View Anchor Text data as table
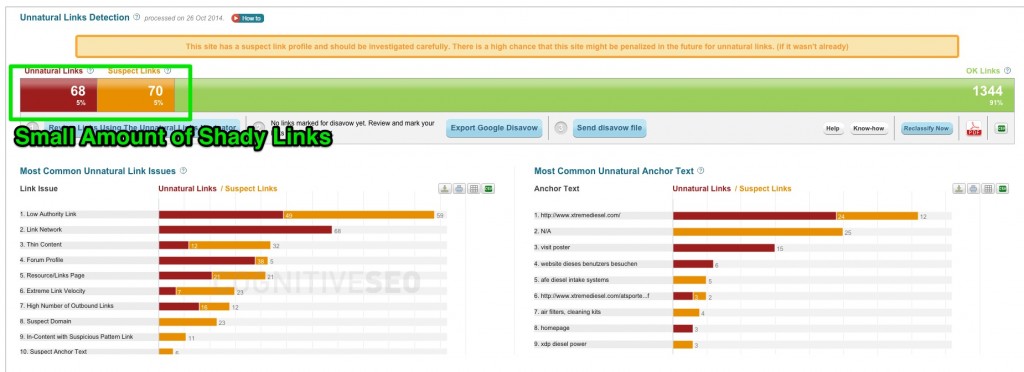The width and height of the screenshot is (1024, 372). [988, 189]
